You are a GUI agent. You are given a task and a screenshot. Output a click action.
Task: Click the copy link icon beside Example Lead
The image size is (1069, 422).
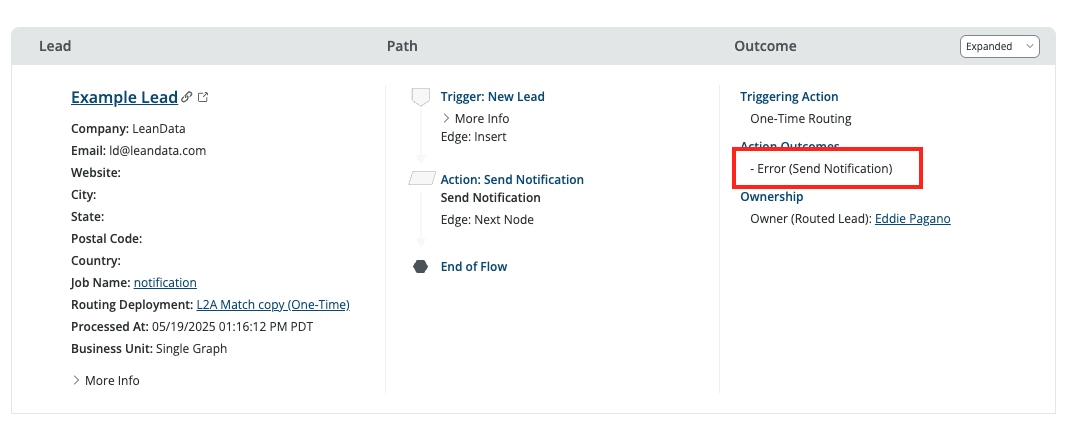187,98
